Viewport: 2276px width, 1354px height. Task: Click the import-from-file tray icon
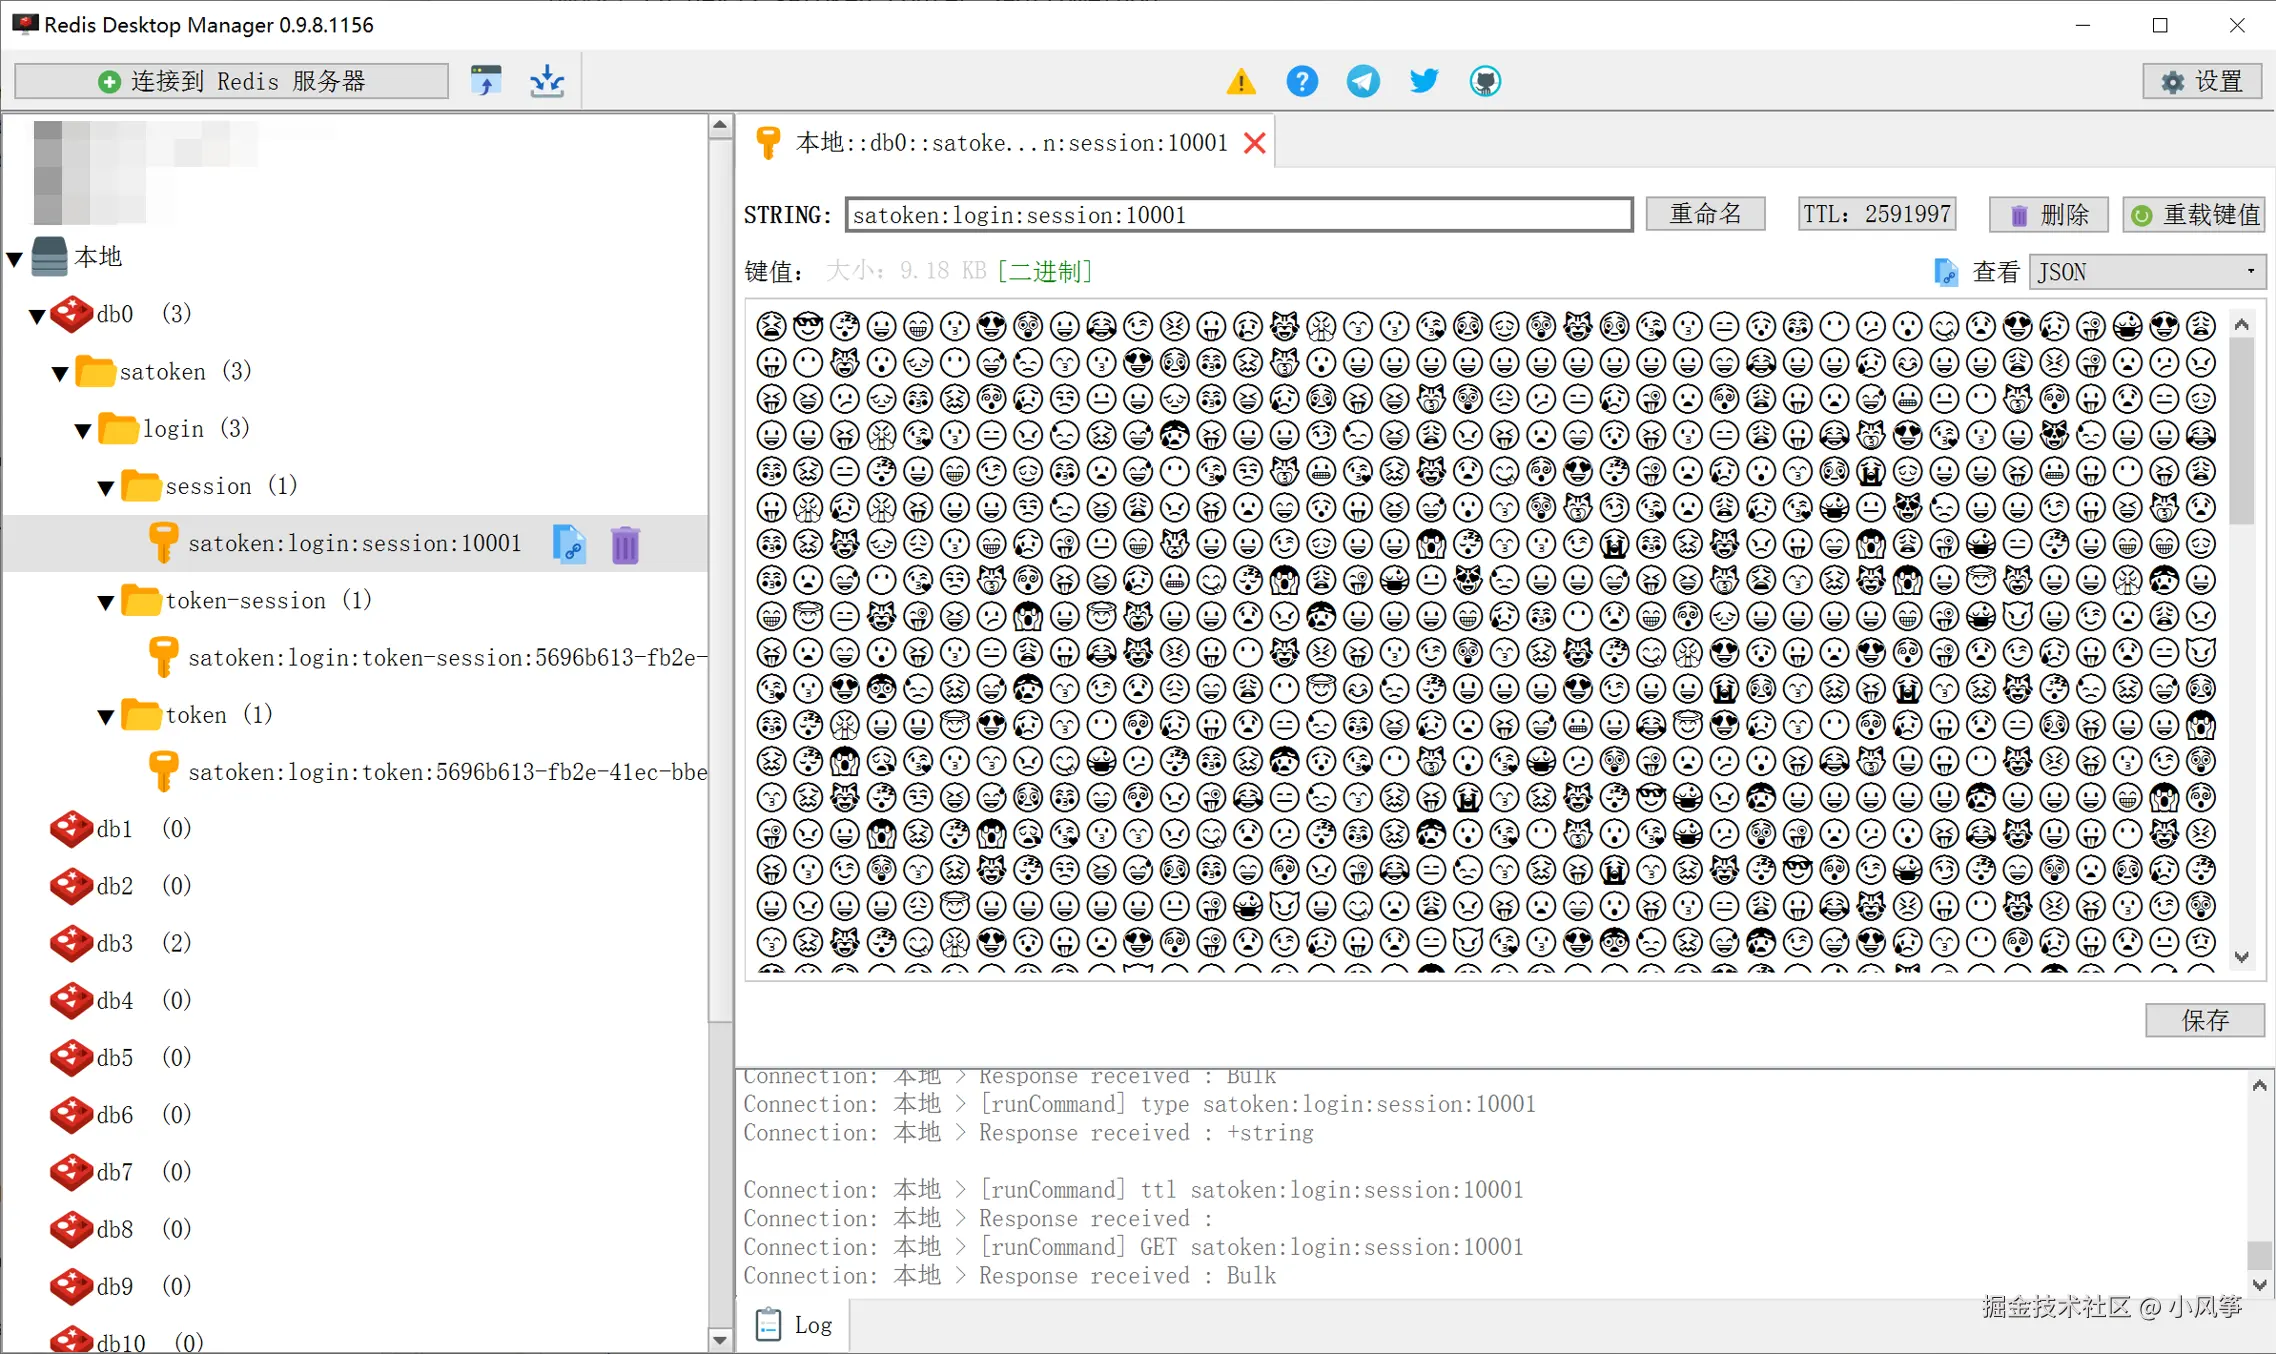tap(546, 80)
